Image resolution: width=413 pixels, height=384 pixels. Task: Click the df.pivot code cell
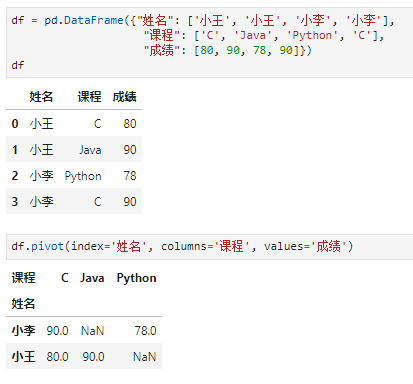click(x=209, y=247)
